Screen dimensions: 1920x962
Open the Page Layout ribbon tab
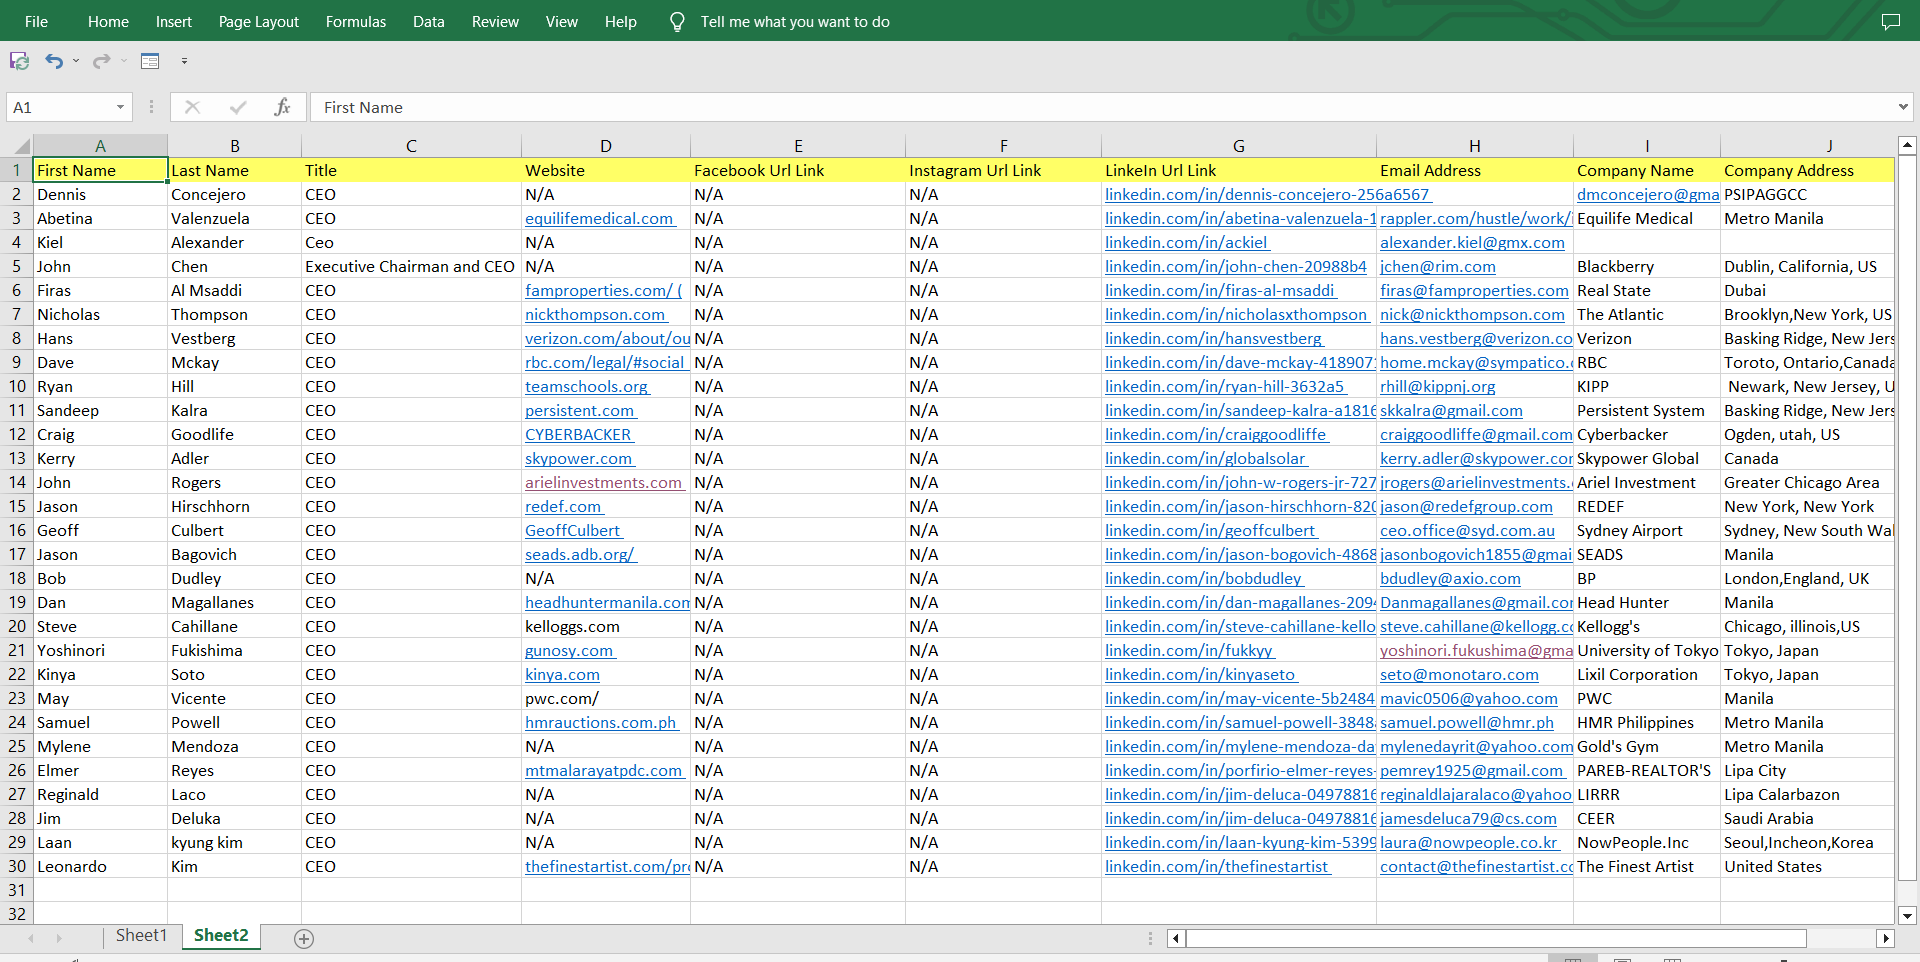[259, 22]
